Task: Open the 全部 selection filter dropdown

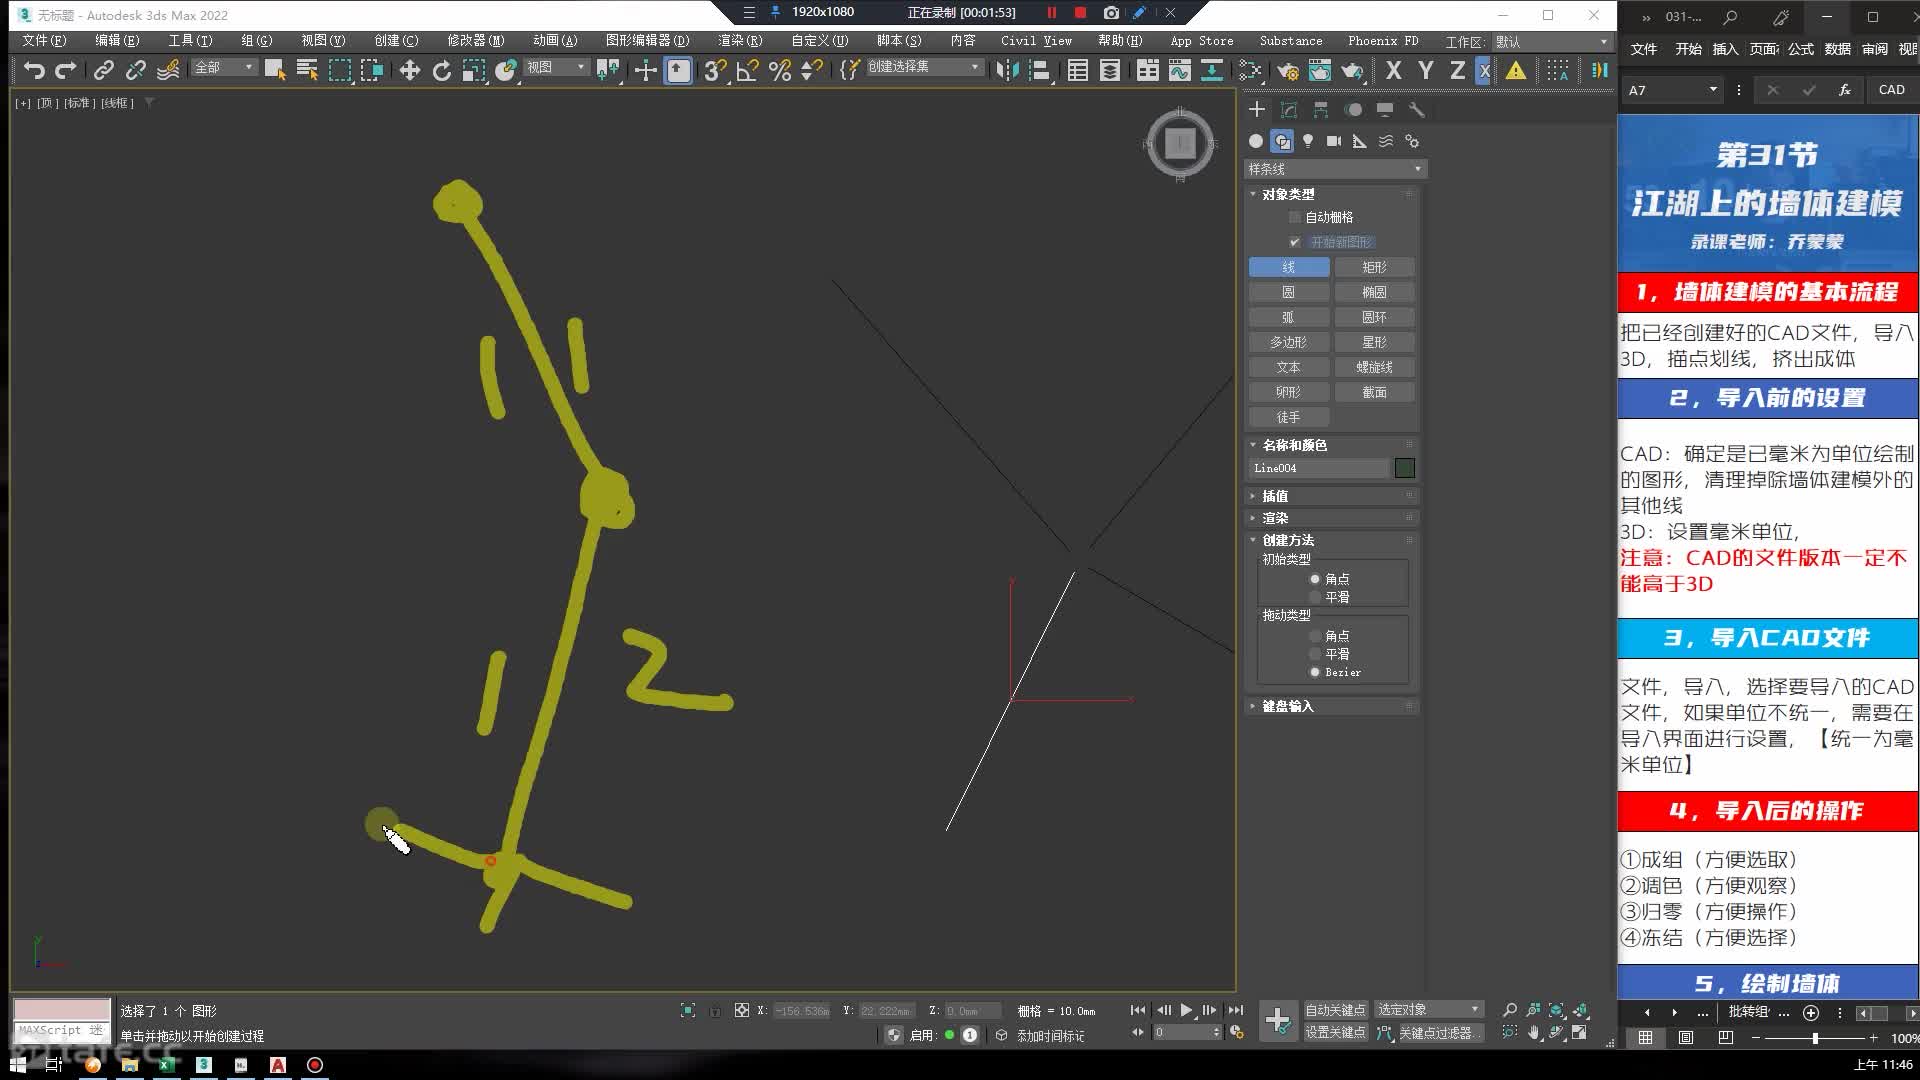Action: click(x=224, y=67)
